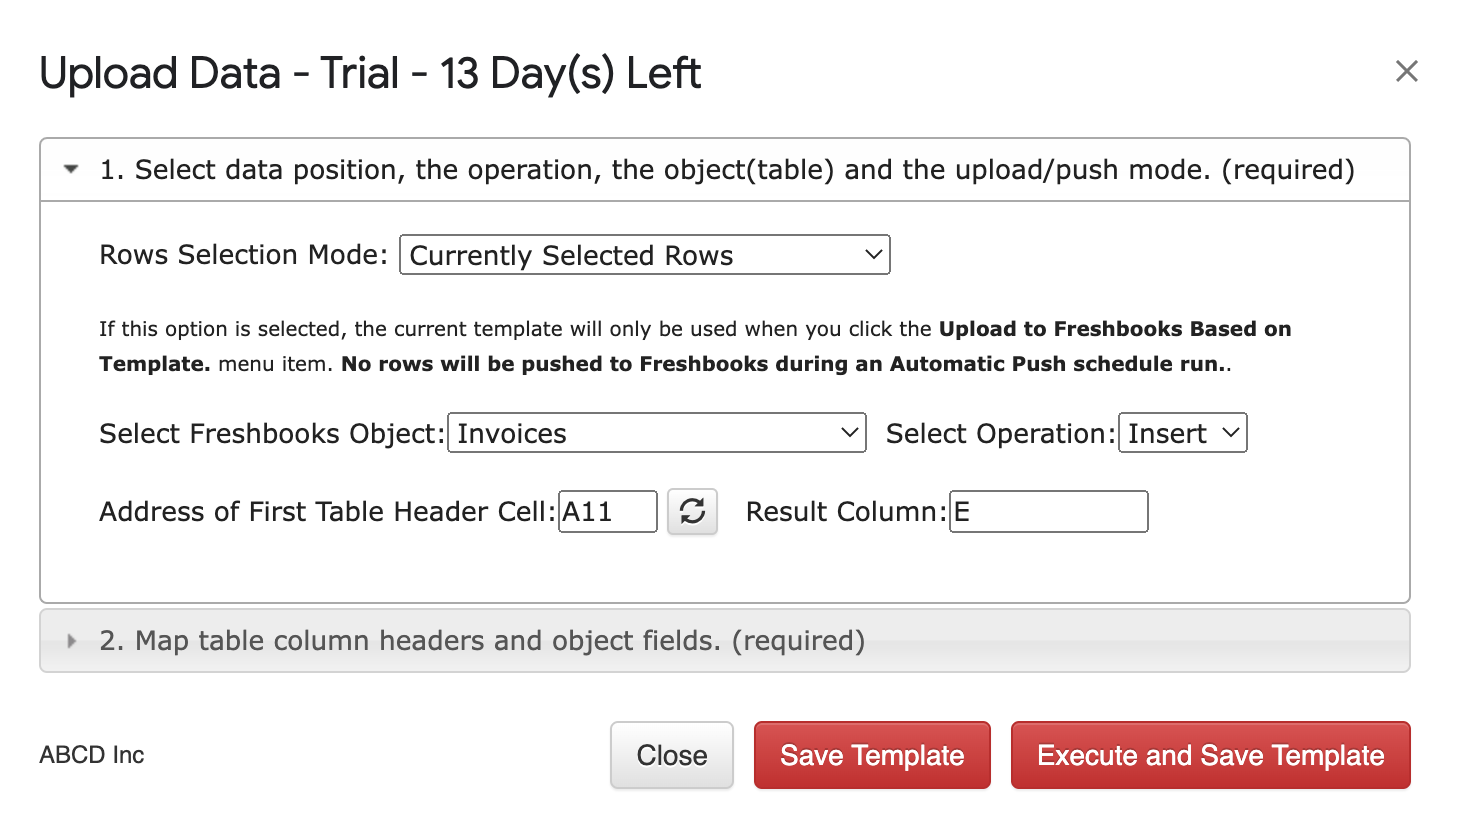Open the Rows Selection Mode dropdown
Viewport: 1482px width, 838px height.
[645, 255]
